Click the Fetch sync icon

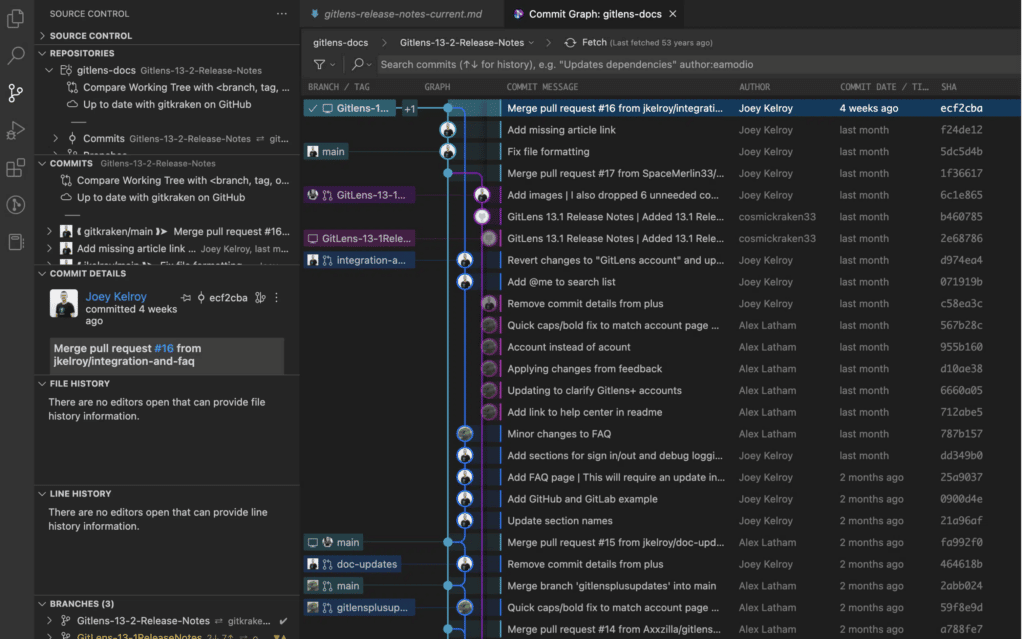570,42
